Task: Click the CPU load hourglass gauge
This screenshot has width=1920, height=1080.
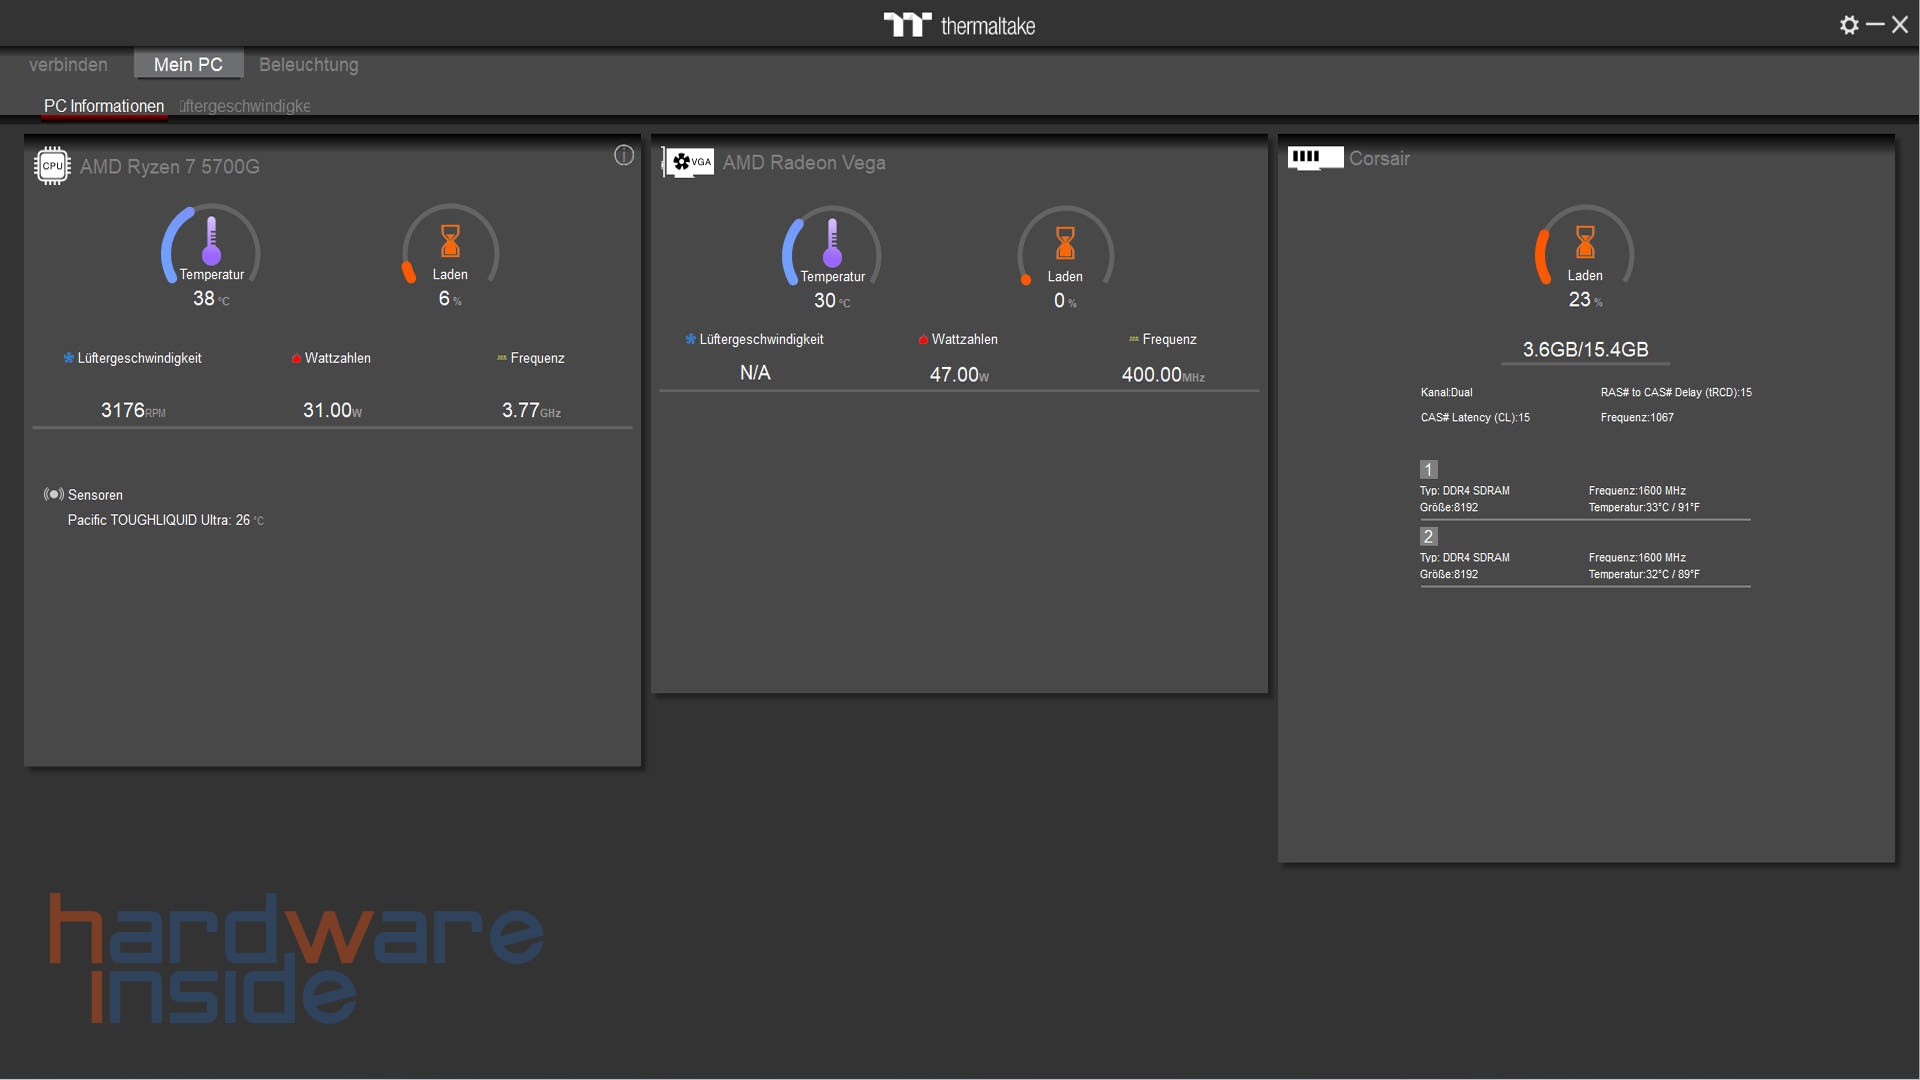Action: [450, 243]
